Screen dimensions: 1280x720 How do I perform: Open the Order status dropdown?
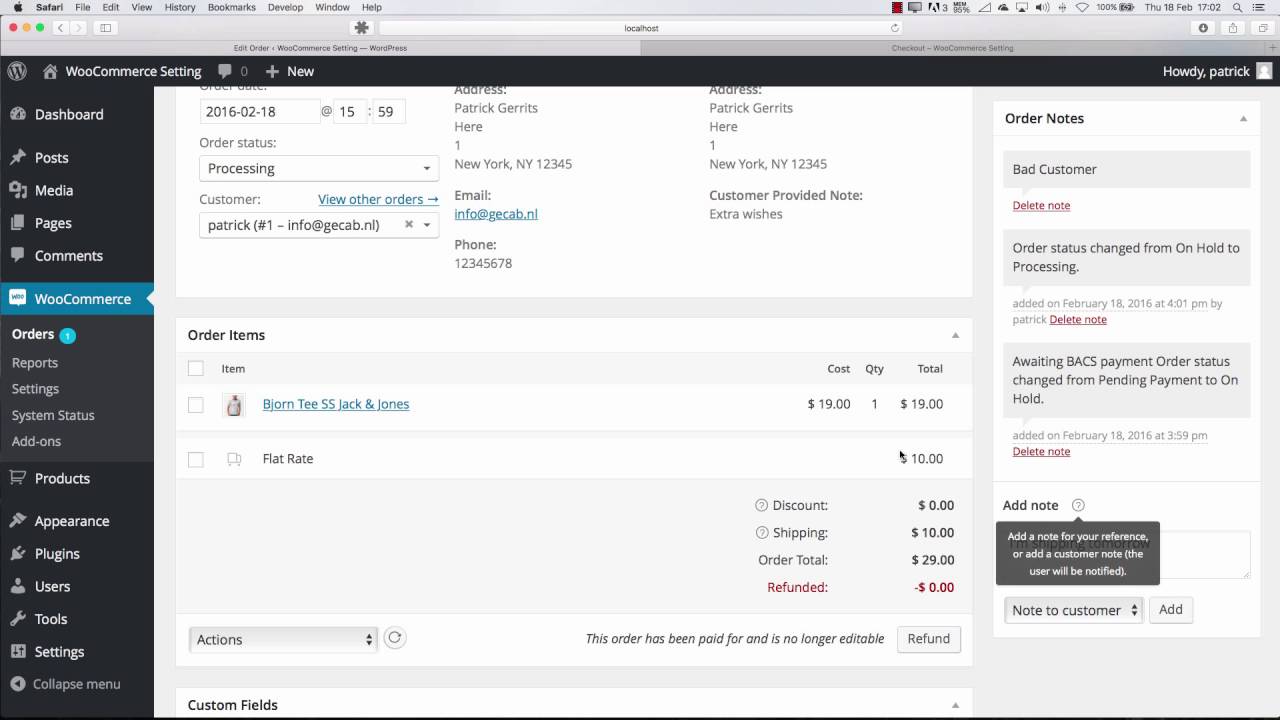[x=319, y=168]
